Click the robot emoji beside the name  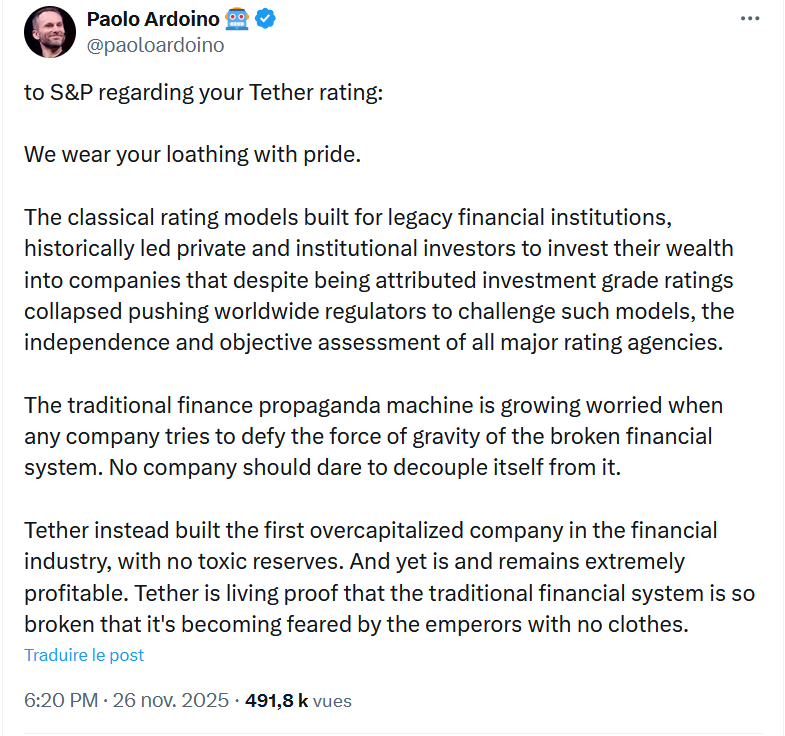coord(237,19)
